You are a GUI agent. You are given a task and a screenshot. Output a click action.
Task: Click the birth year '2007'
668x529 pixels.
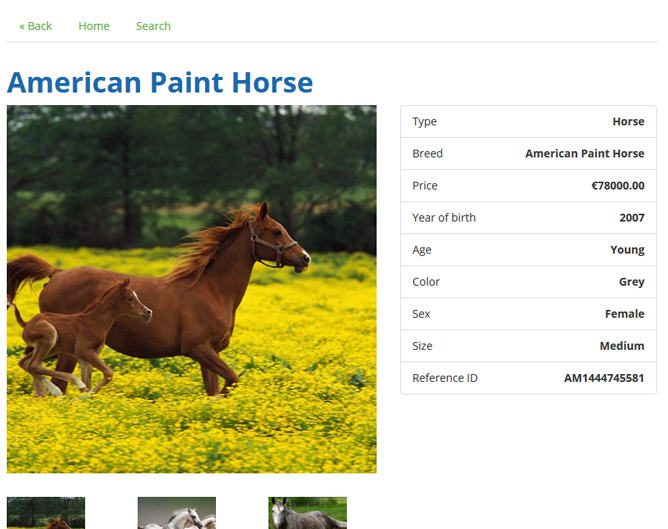[632, 218]
